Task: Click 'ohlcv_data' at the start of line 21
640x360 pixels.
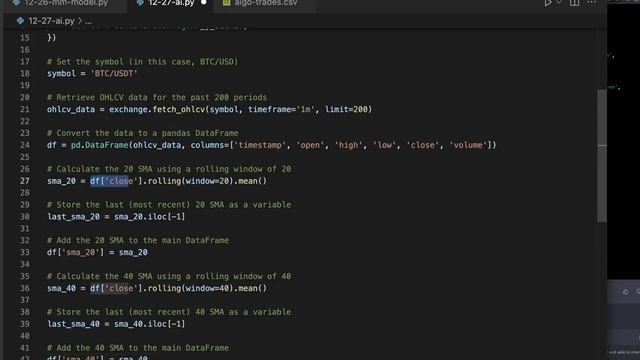Action: (x=71, y=109)
